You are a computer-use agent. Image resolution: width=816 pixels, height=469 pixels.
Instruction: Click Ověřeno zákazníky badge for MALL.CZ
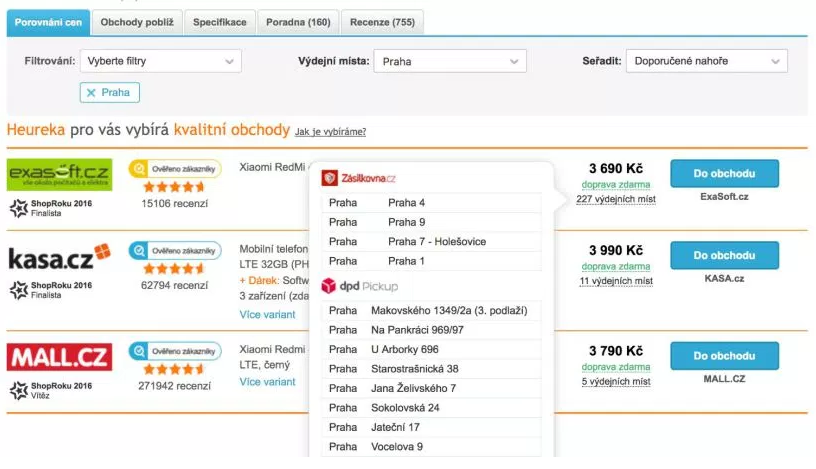175,351
